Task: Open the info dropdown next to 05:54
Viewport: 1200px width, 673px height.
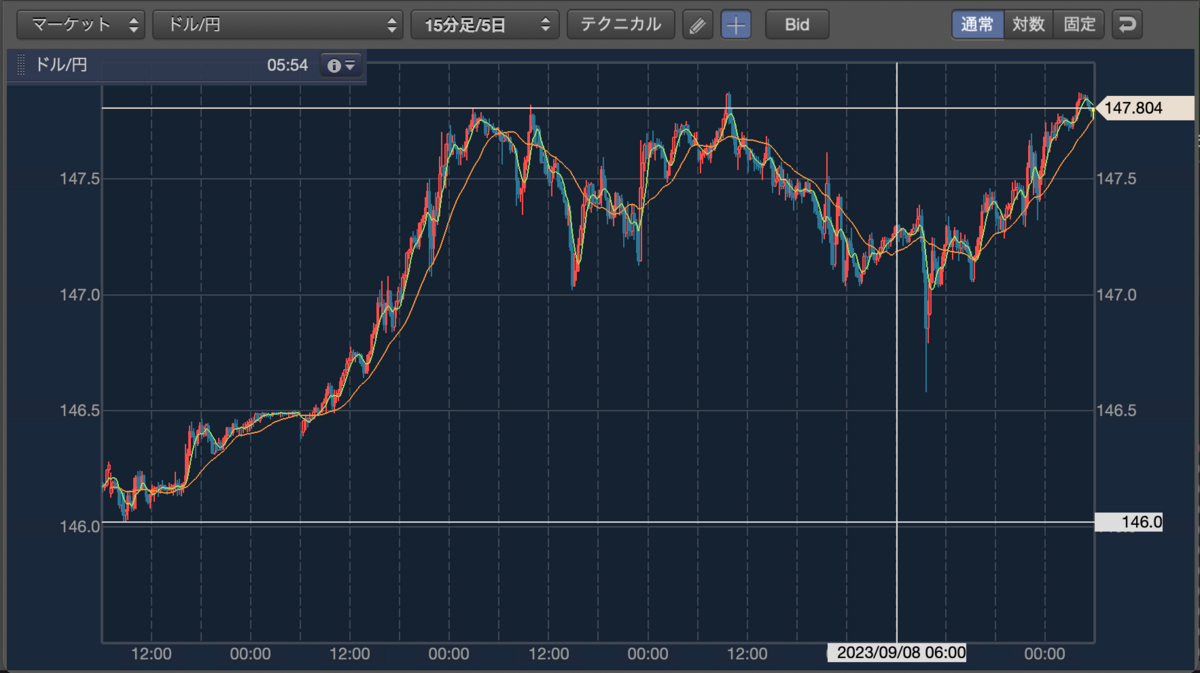Action: tap(341, 66)
